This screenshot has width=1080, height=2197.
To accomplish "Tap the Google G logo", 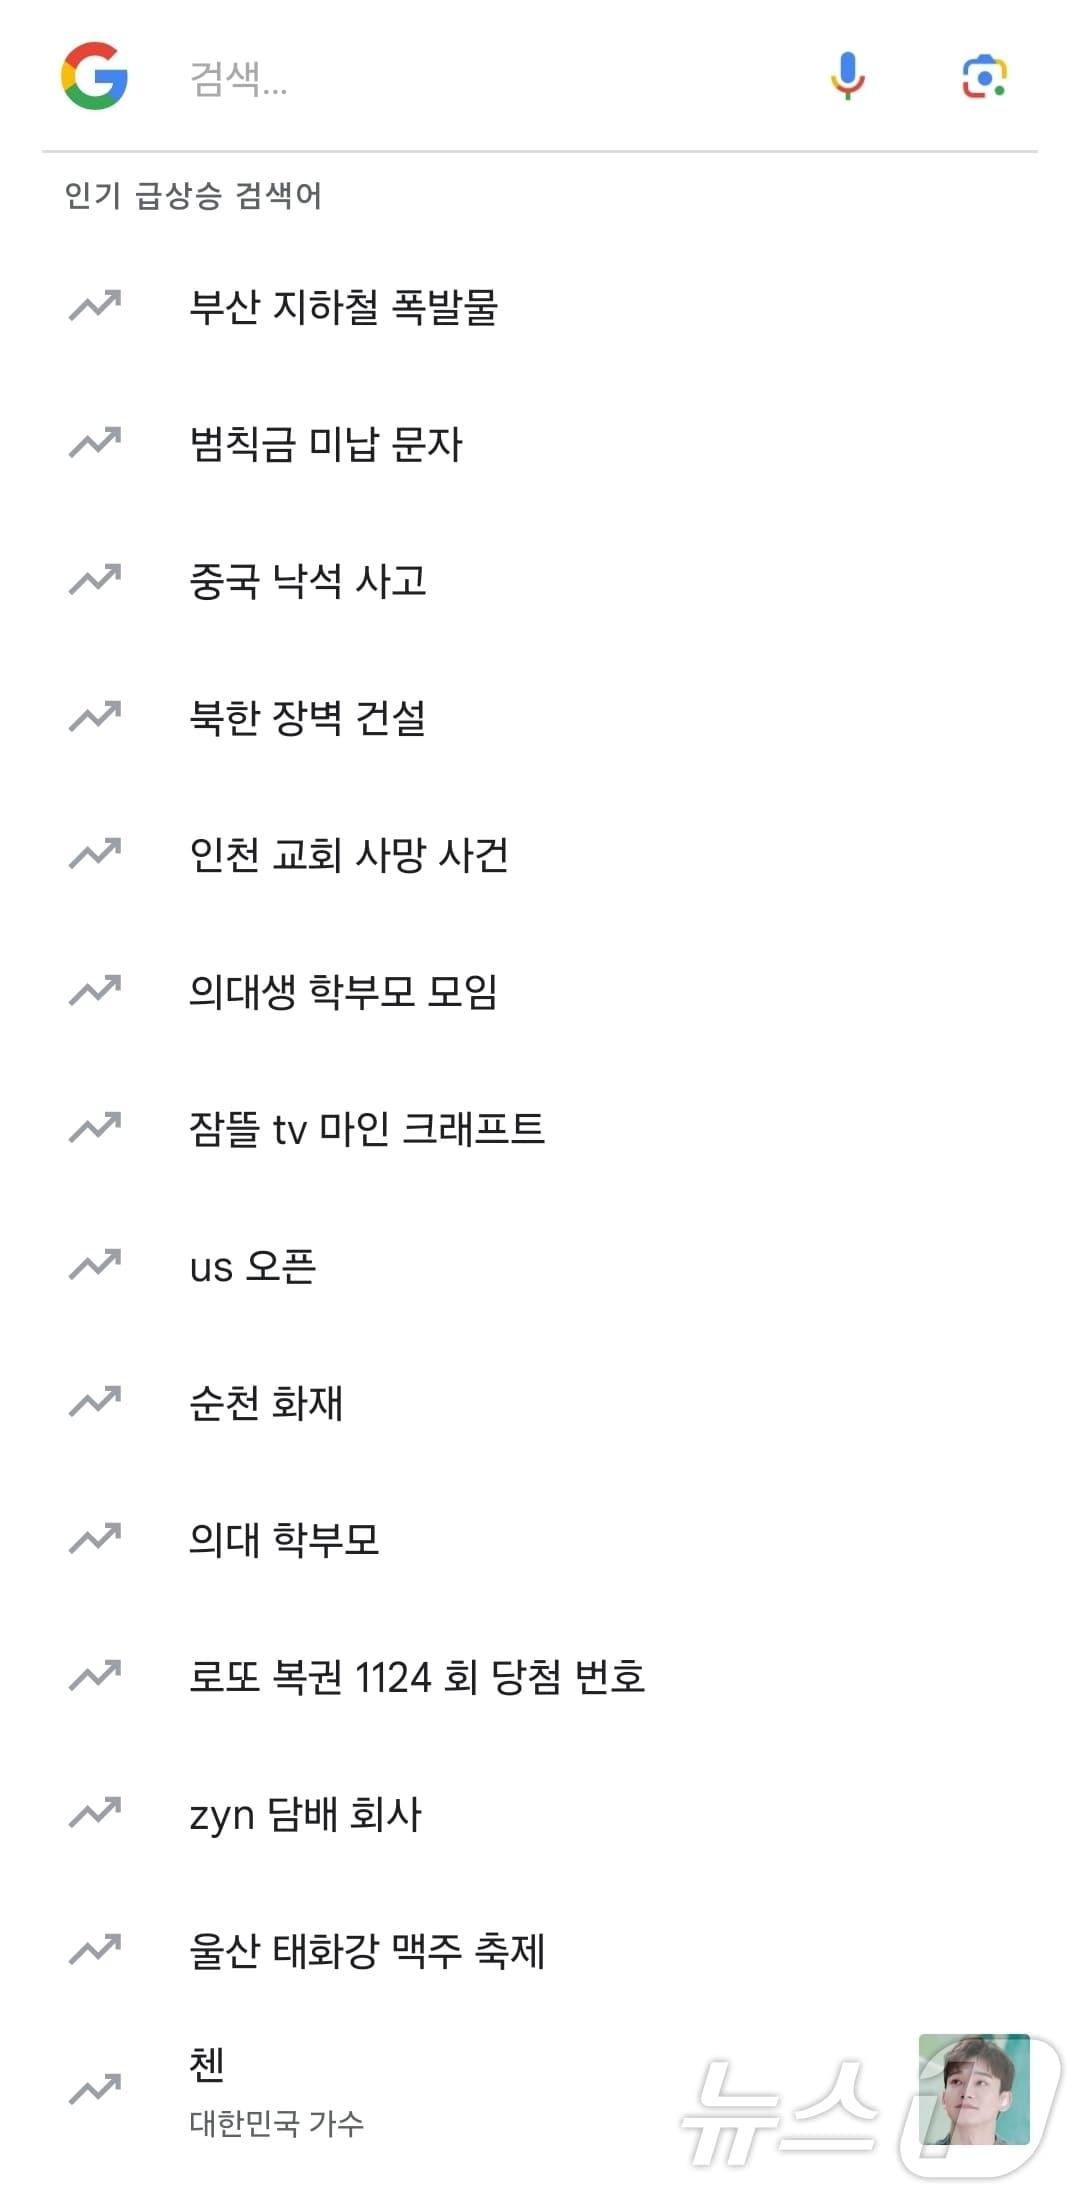I will [94, 76].
